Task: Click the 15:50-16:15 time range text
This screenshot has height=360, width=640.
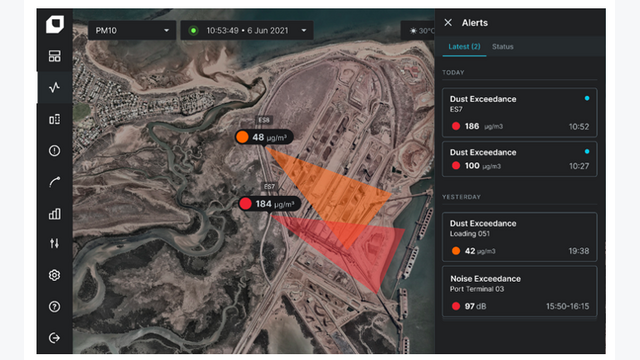Action: (x=567, y=306)
